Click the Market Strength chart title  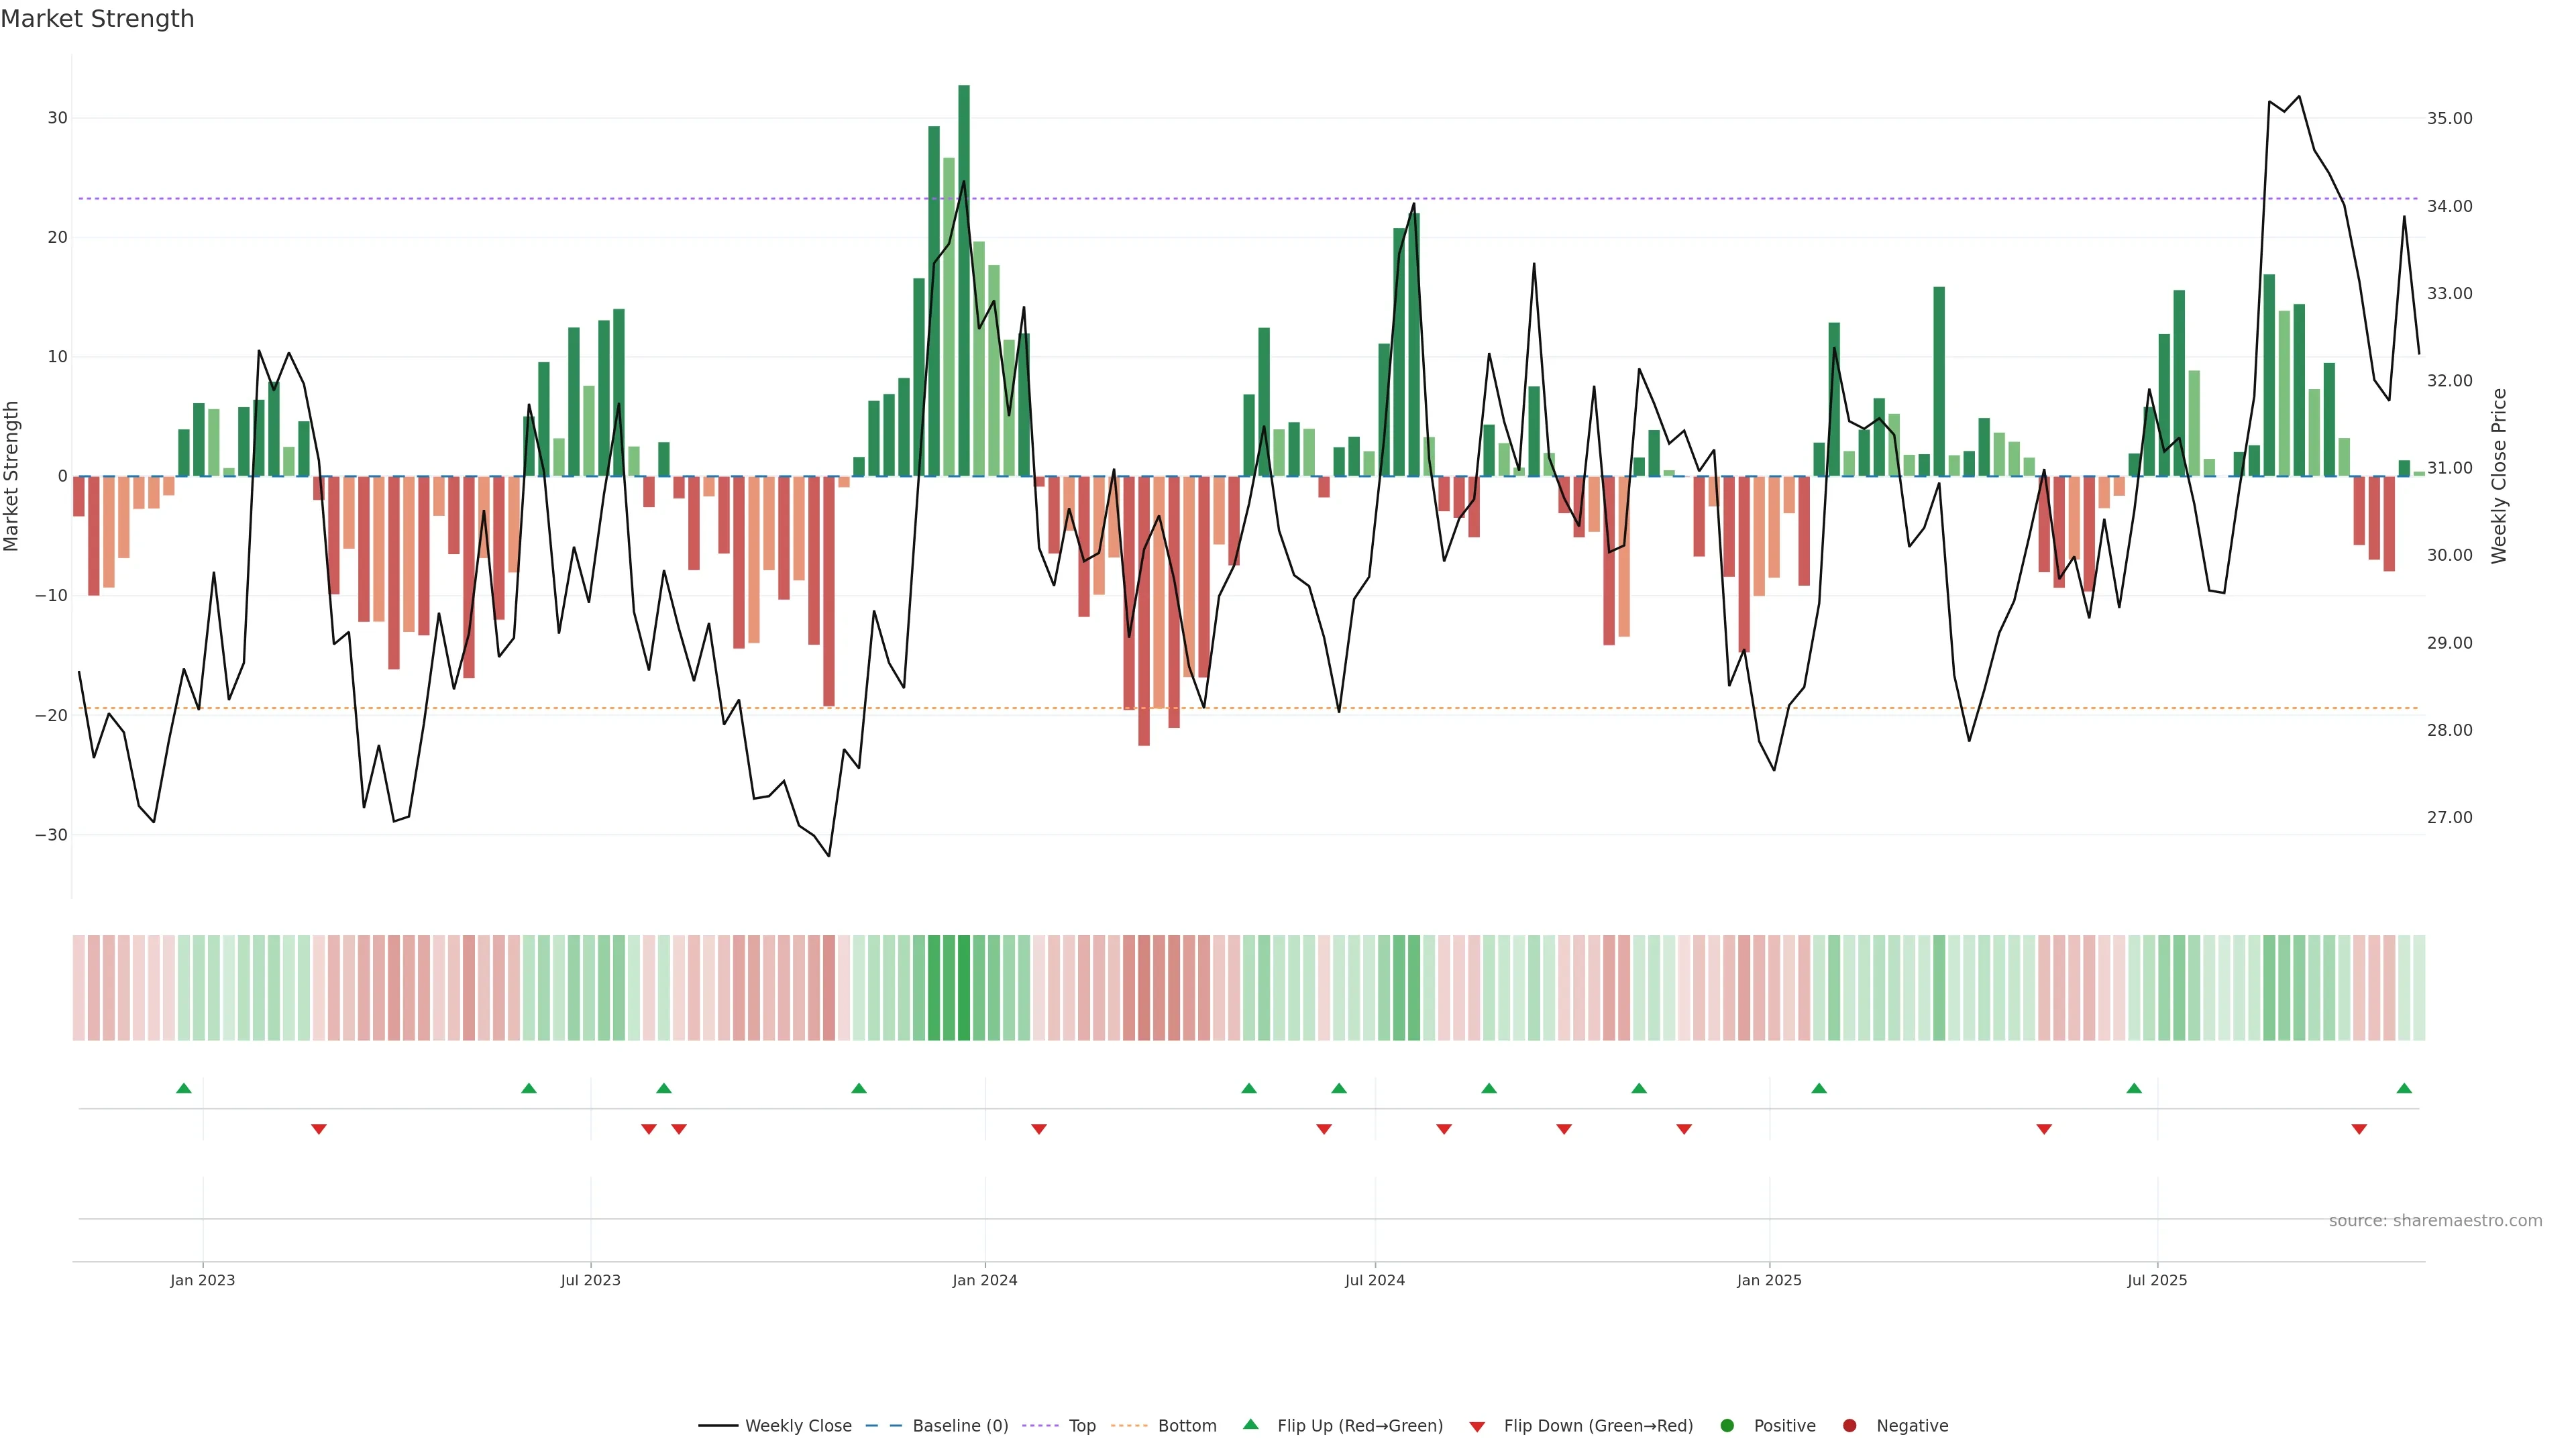[97, 19]
